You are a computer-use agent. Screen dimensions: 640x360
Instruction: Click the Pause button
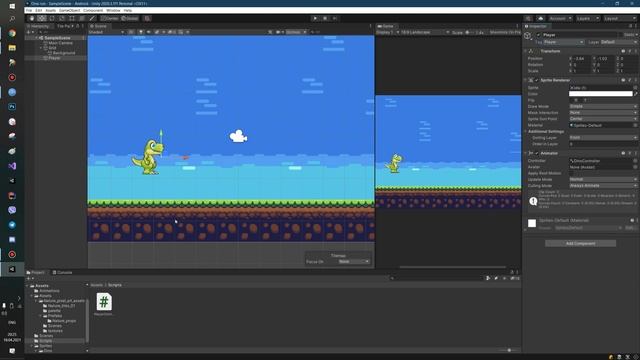coord(325,18)
